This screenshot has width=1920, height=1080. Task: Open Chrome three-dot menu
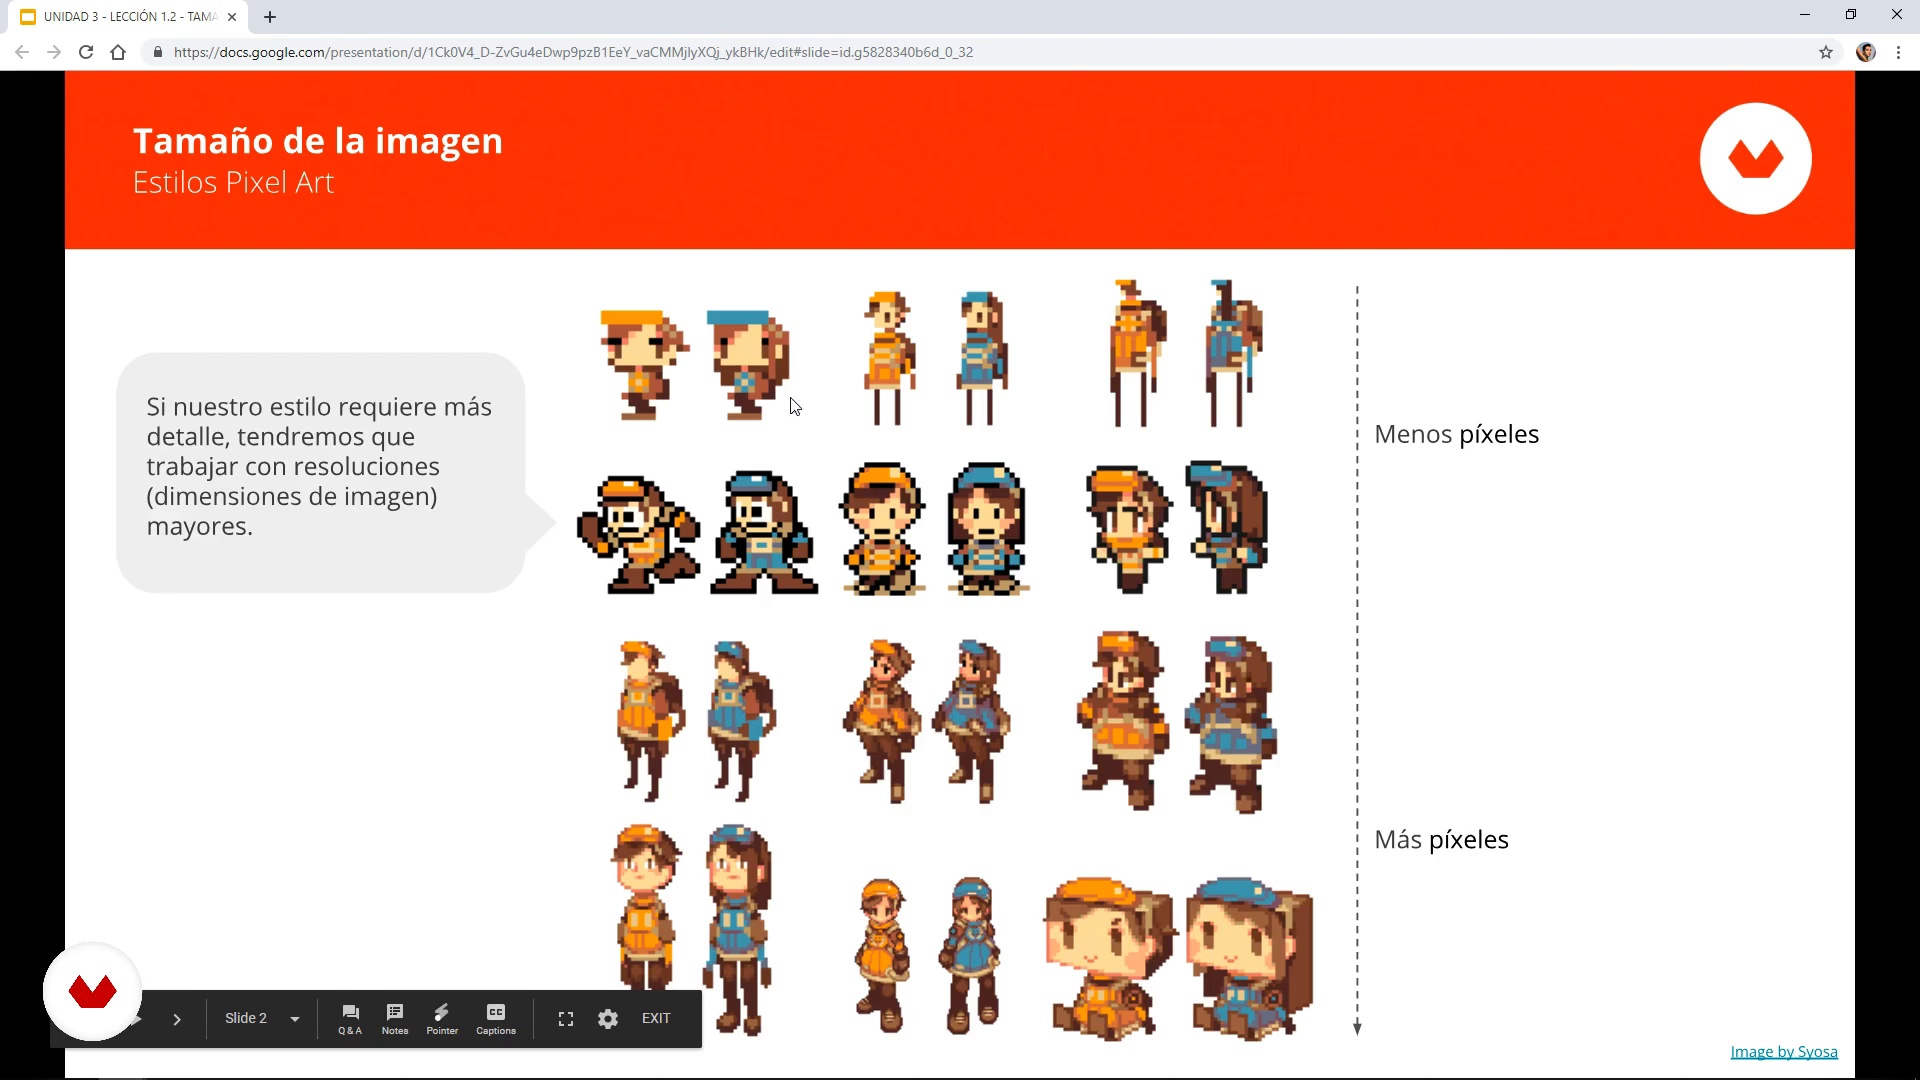(1899, 52)
